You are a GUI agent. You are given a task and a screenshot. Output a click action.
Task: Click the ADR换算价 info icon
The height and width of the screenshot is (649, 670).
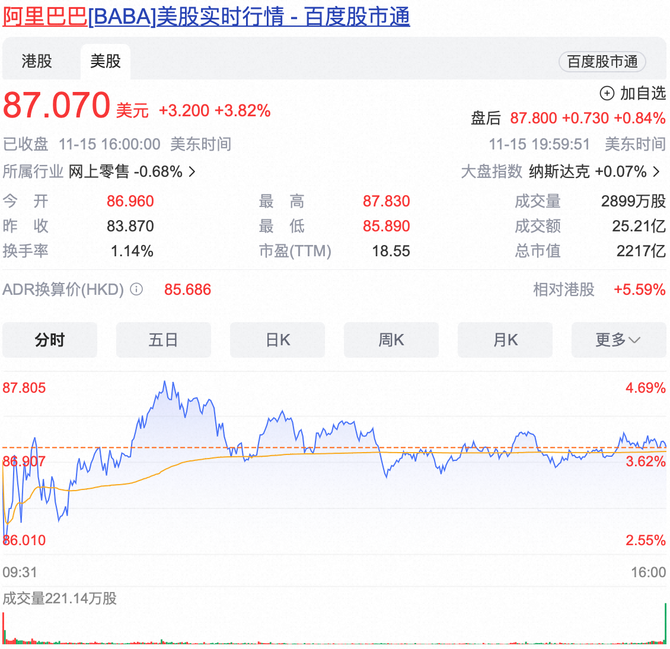(x=136, y=290)
